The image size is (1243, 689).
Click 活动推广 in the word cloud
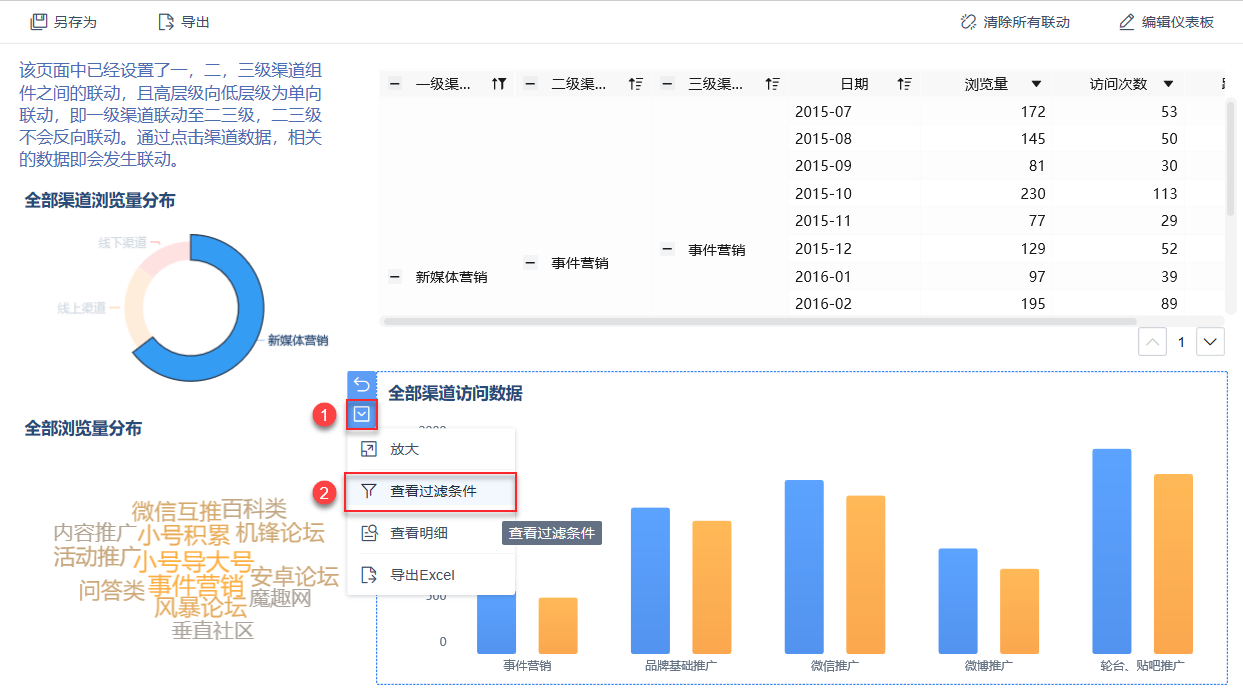(x=98, y=556)
